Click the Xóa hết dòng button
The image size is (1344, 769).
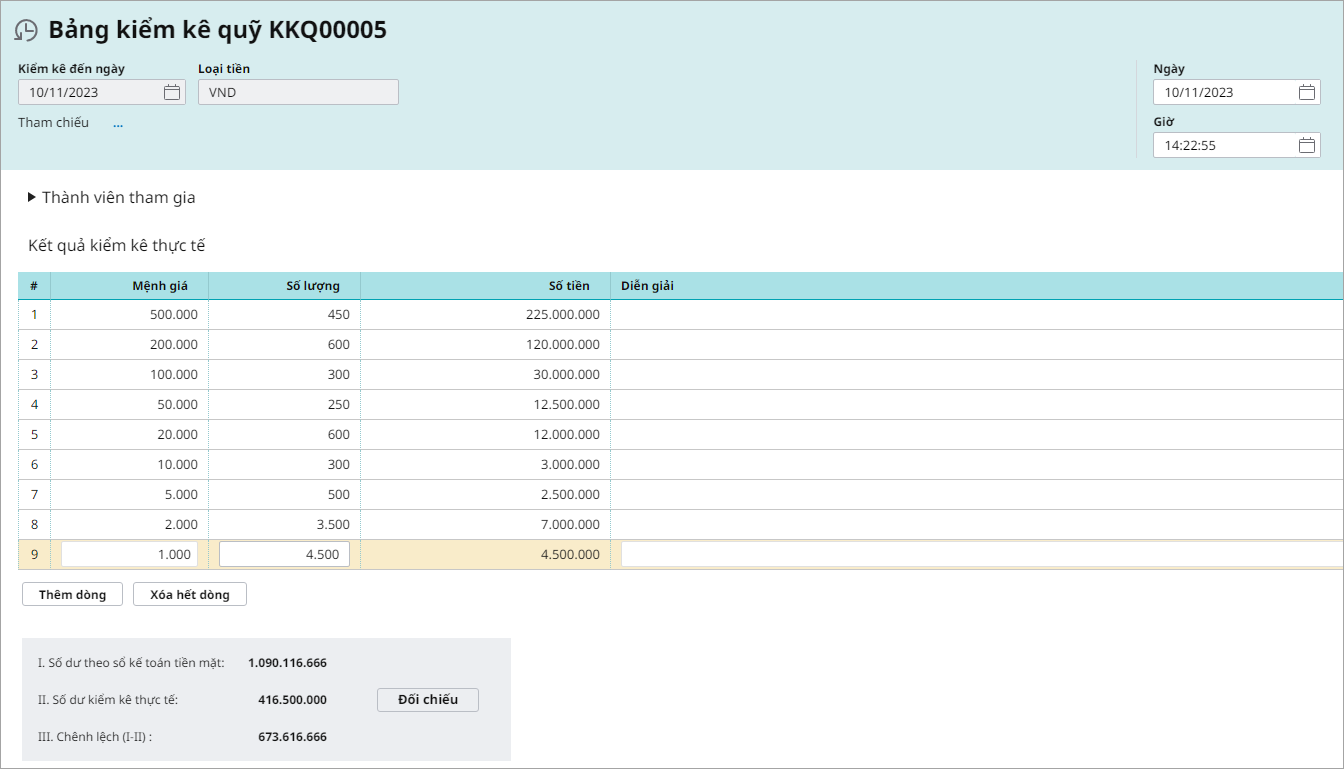(x=190, y=594)
